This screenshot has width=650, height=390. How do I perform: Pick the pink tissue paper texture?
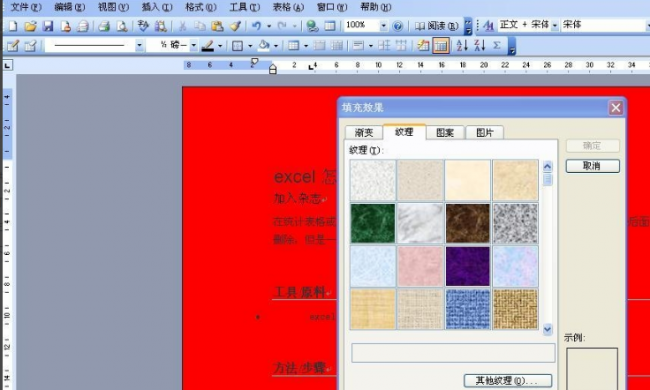click(420, 266)
